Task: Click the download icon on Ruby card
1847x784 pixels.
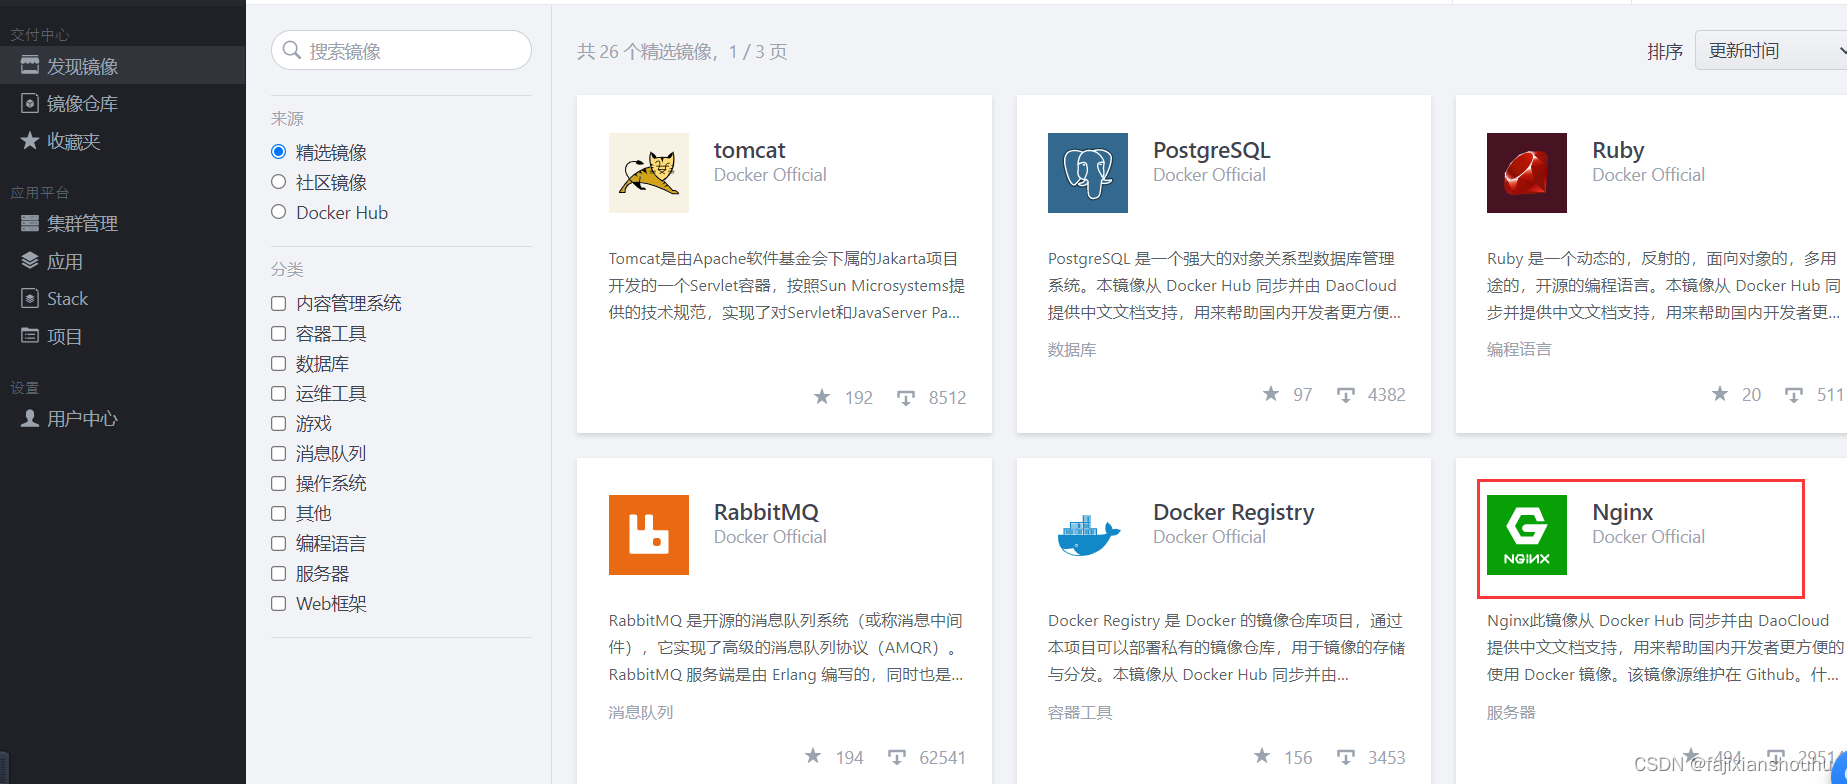Action: [x=1795, y=395]
